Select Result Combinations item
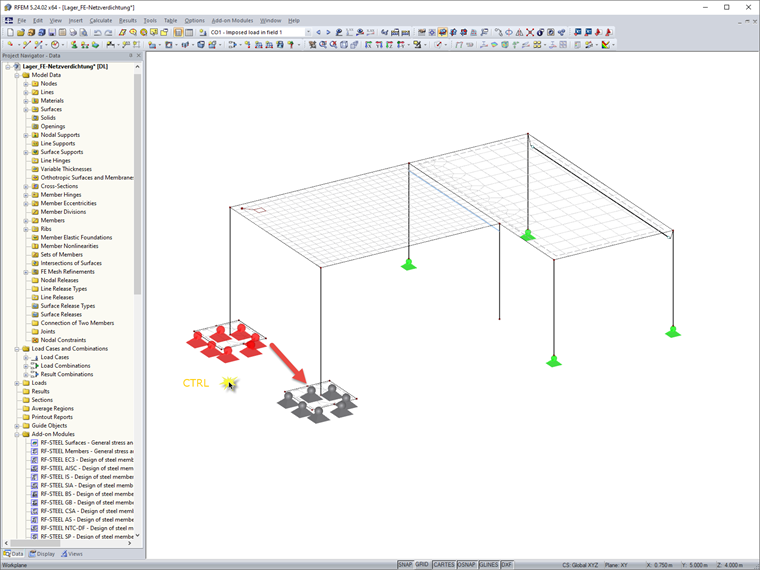Screen dimensions: 760x570 pyautogui.click(x=67, y=374)
